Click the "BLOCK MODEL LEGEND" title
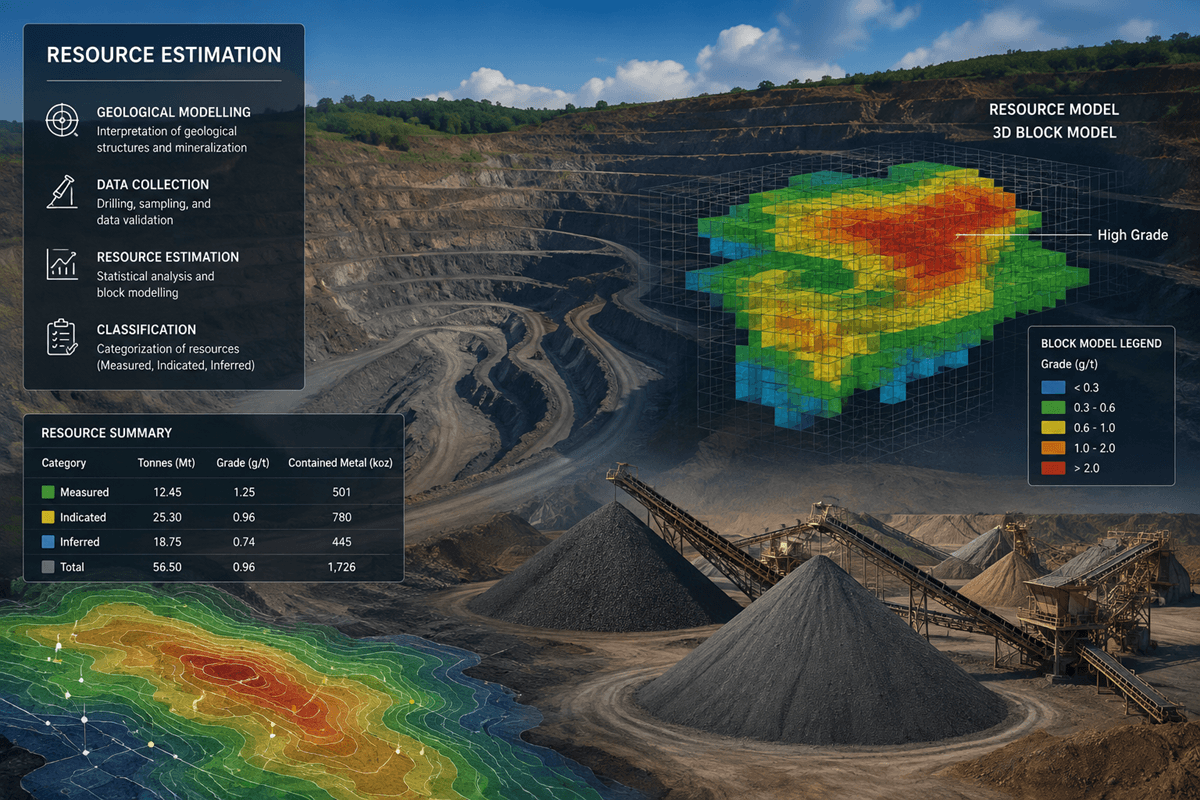1200x800 pixels. coord(1101,343)
